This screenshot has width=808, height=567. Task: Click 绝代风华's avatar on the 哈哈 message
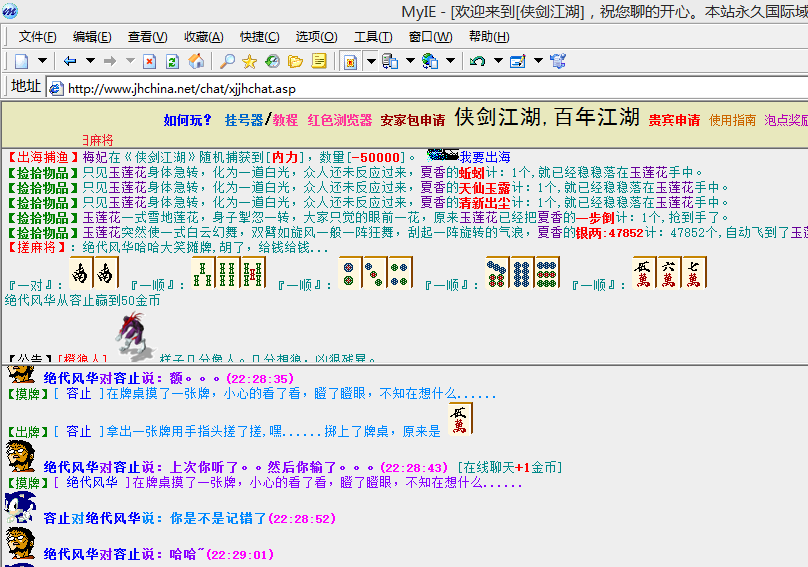(21, 543)
